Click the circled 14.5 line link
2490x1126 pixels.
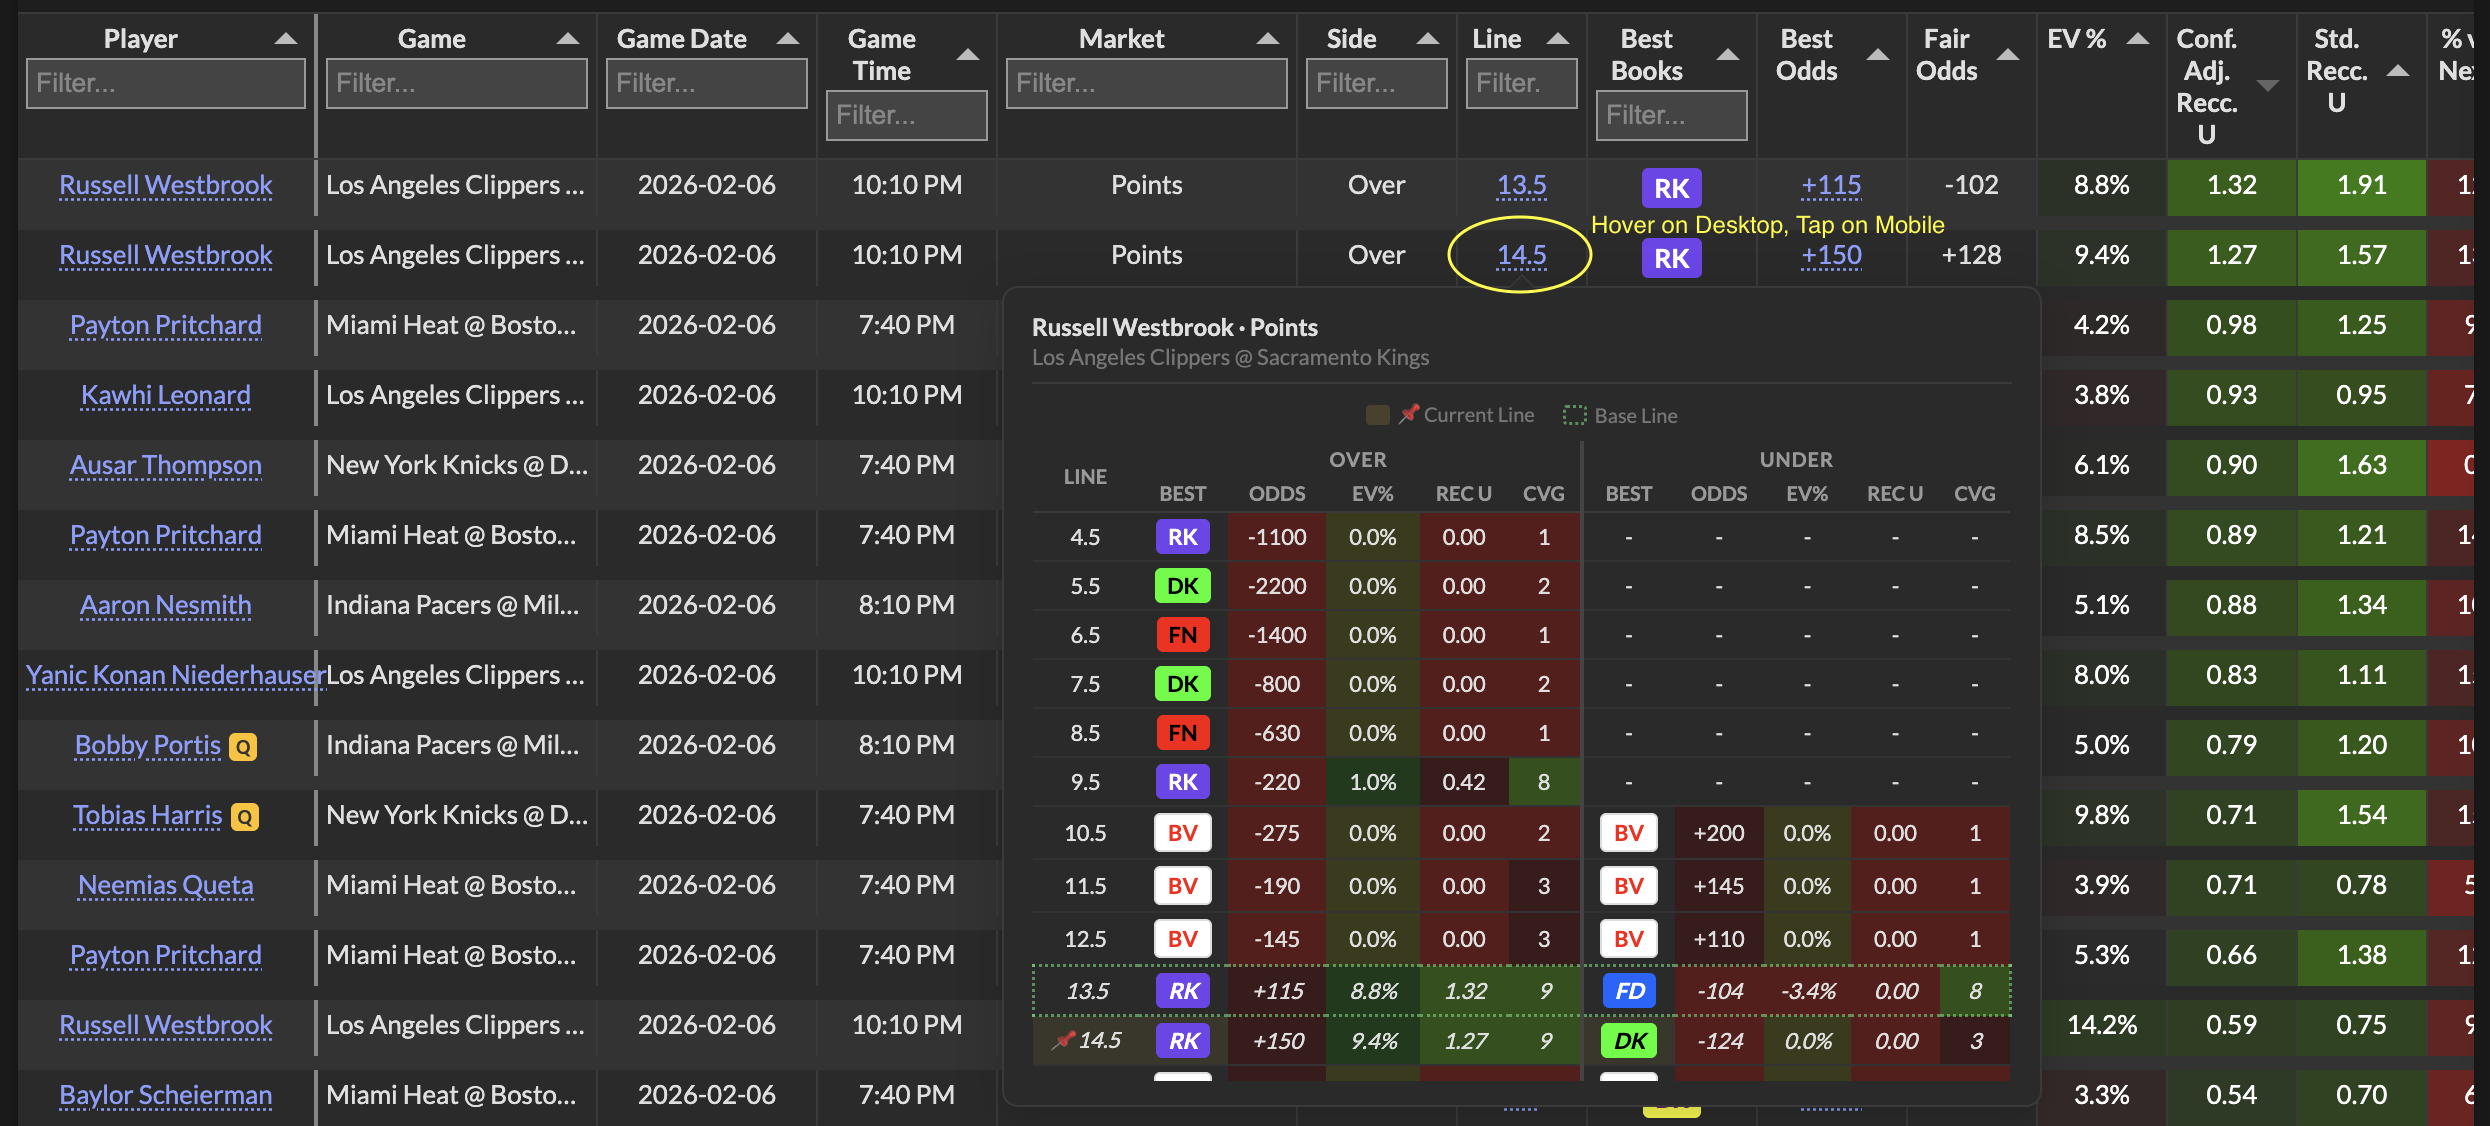coord(1520,255)
